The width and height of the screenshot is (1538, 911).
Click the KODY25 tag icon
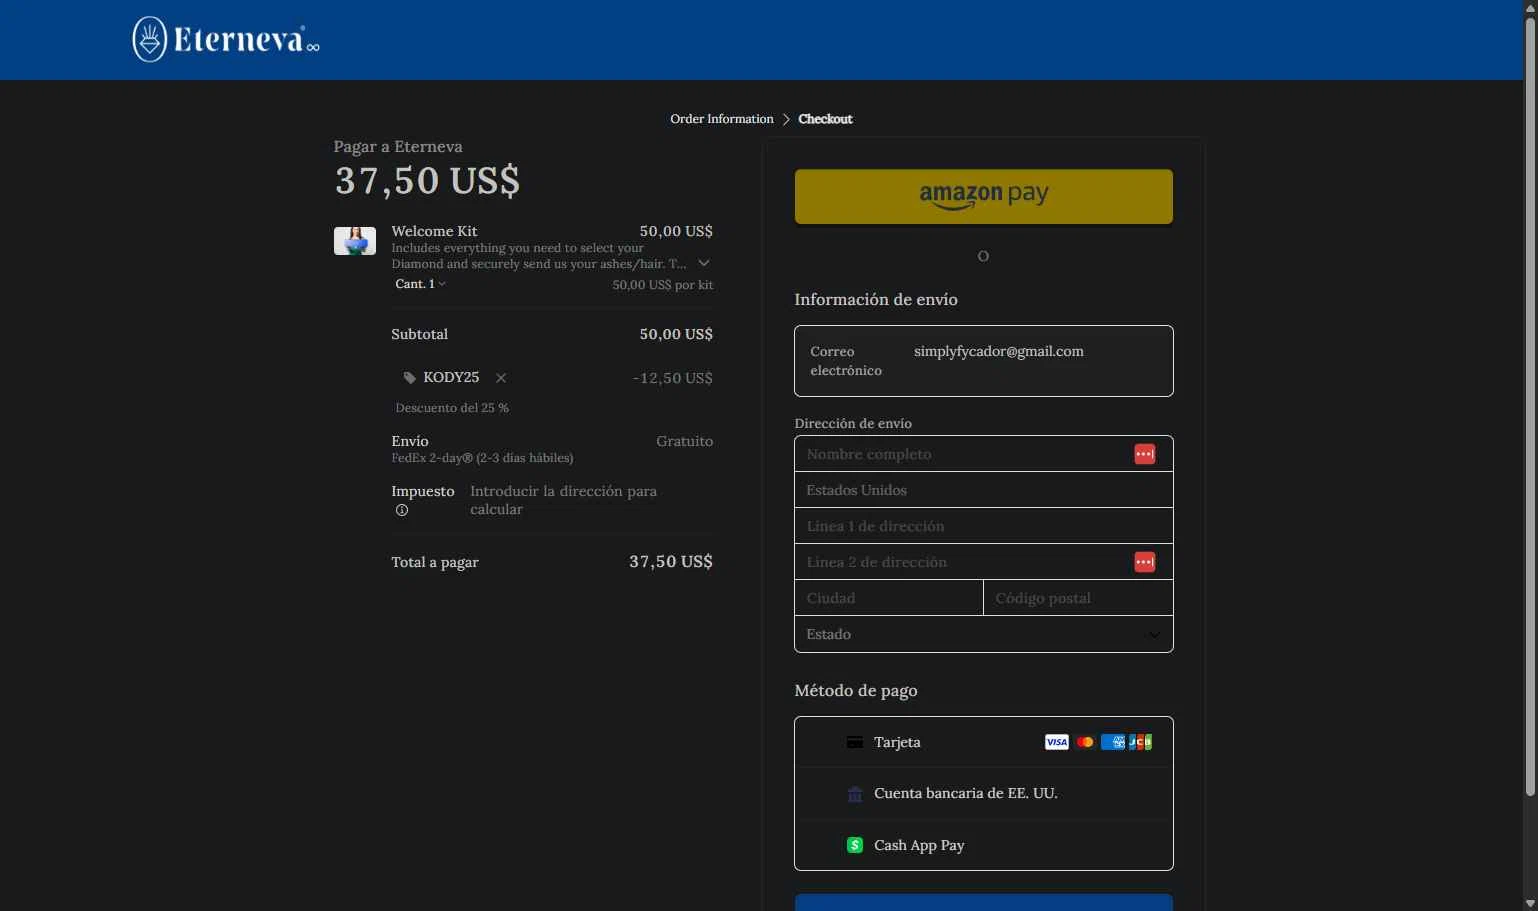(409, 378)
